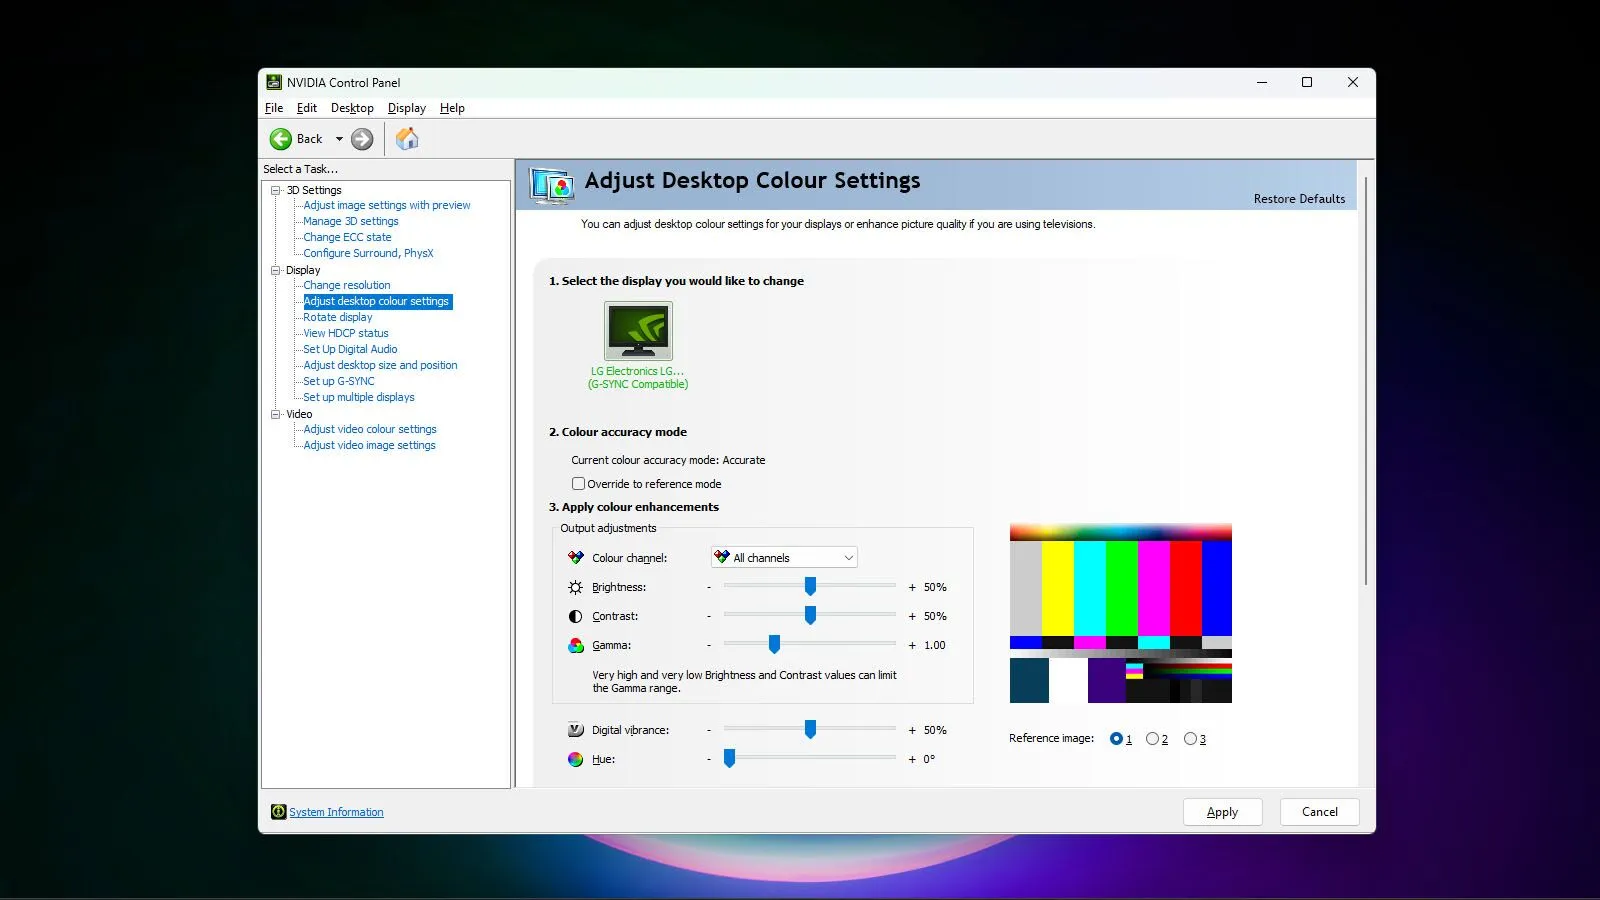Enable Override to reference mode
This screenshot has width=1600, height=900.
[578, 483]
